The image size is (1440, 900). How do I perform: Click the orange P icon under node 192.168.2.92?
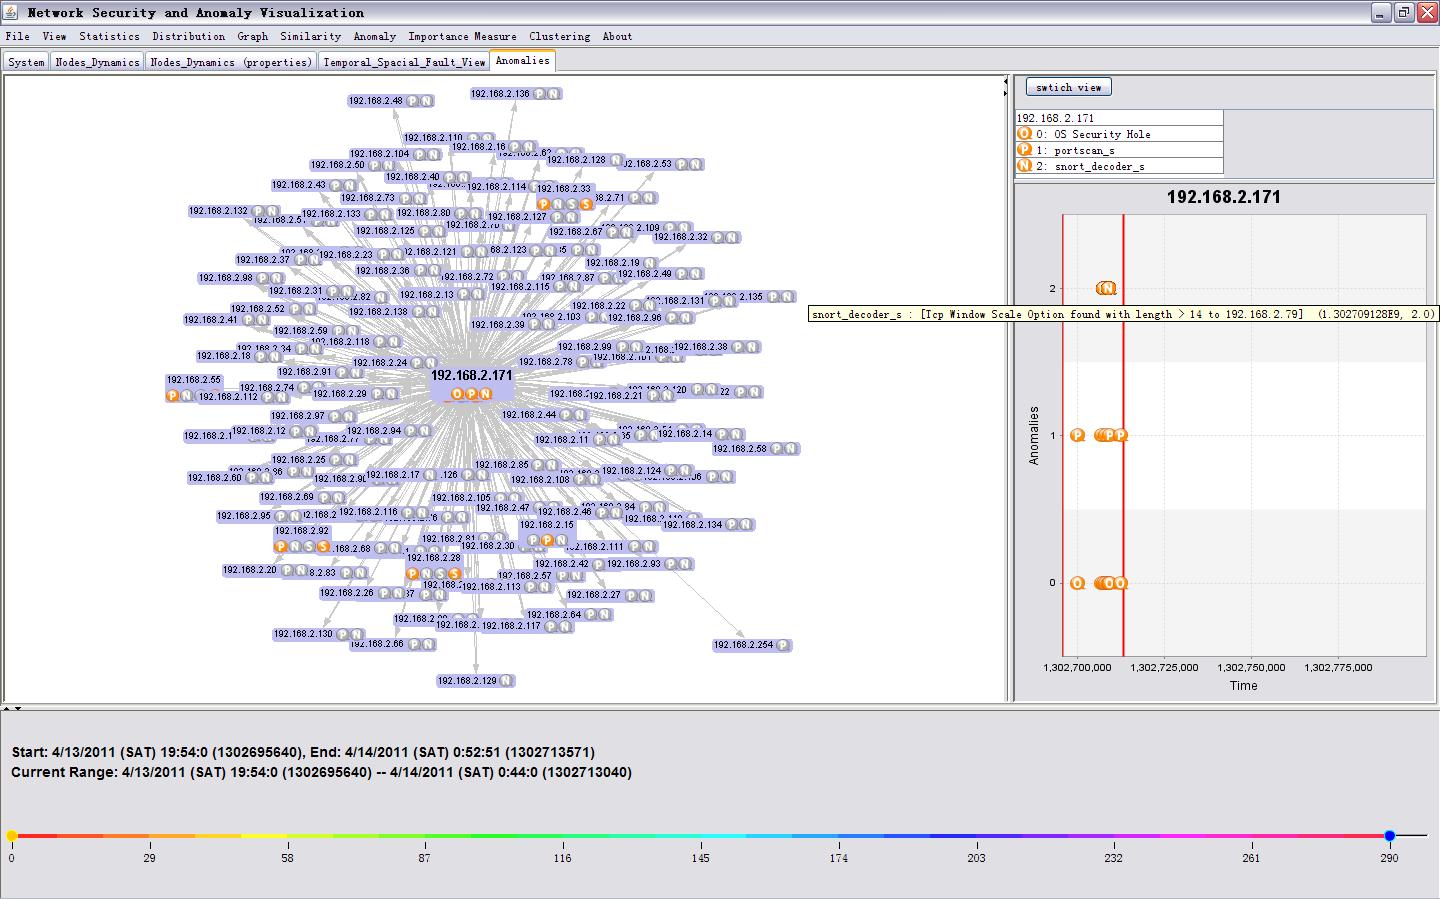pos(281,547)
